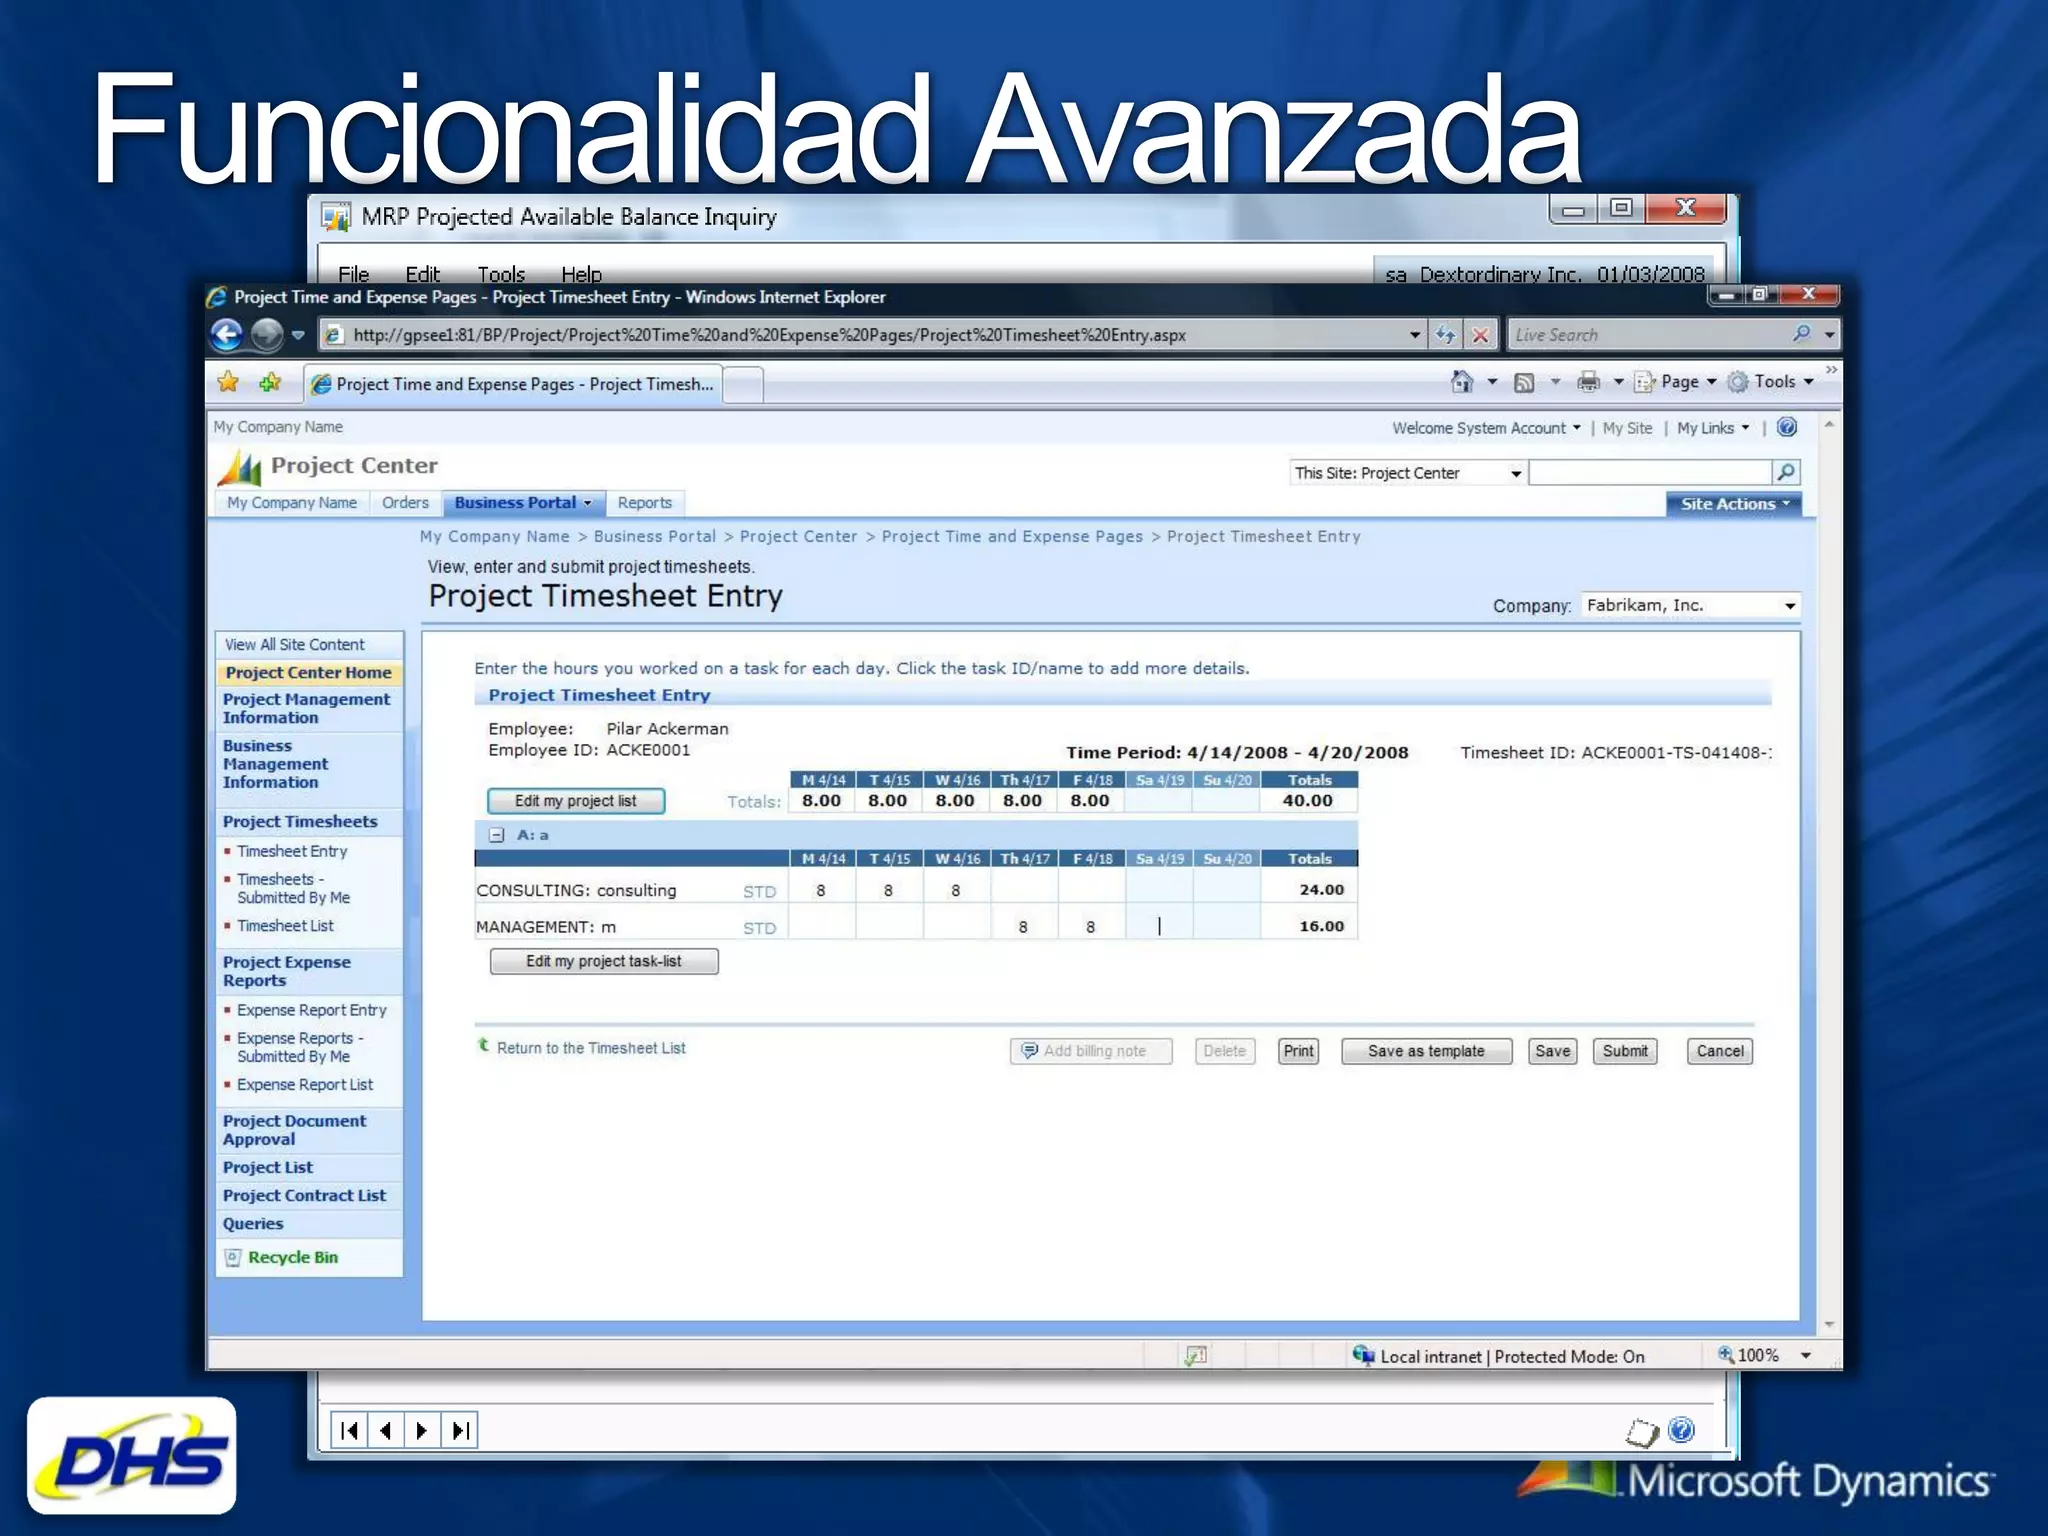Image resolution: width=2048 pixels, height=1536 pixels.
Task: Print the page with the printer icon
Action: (x=1588, y=381)
